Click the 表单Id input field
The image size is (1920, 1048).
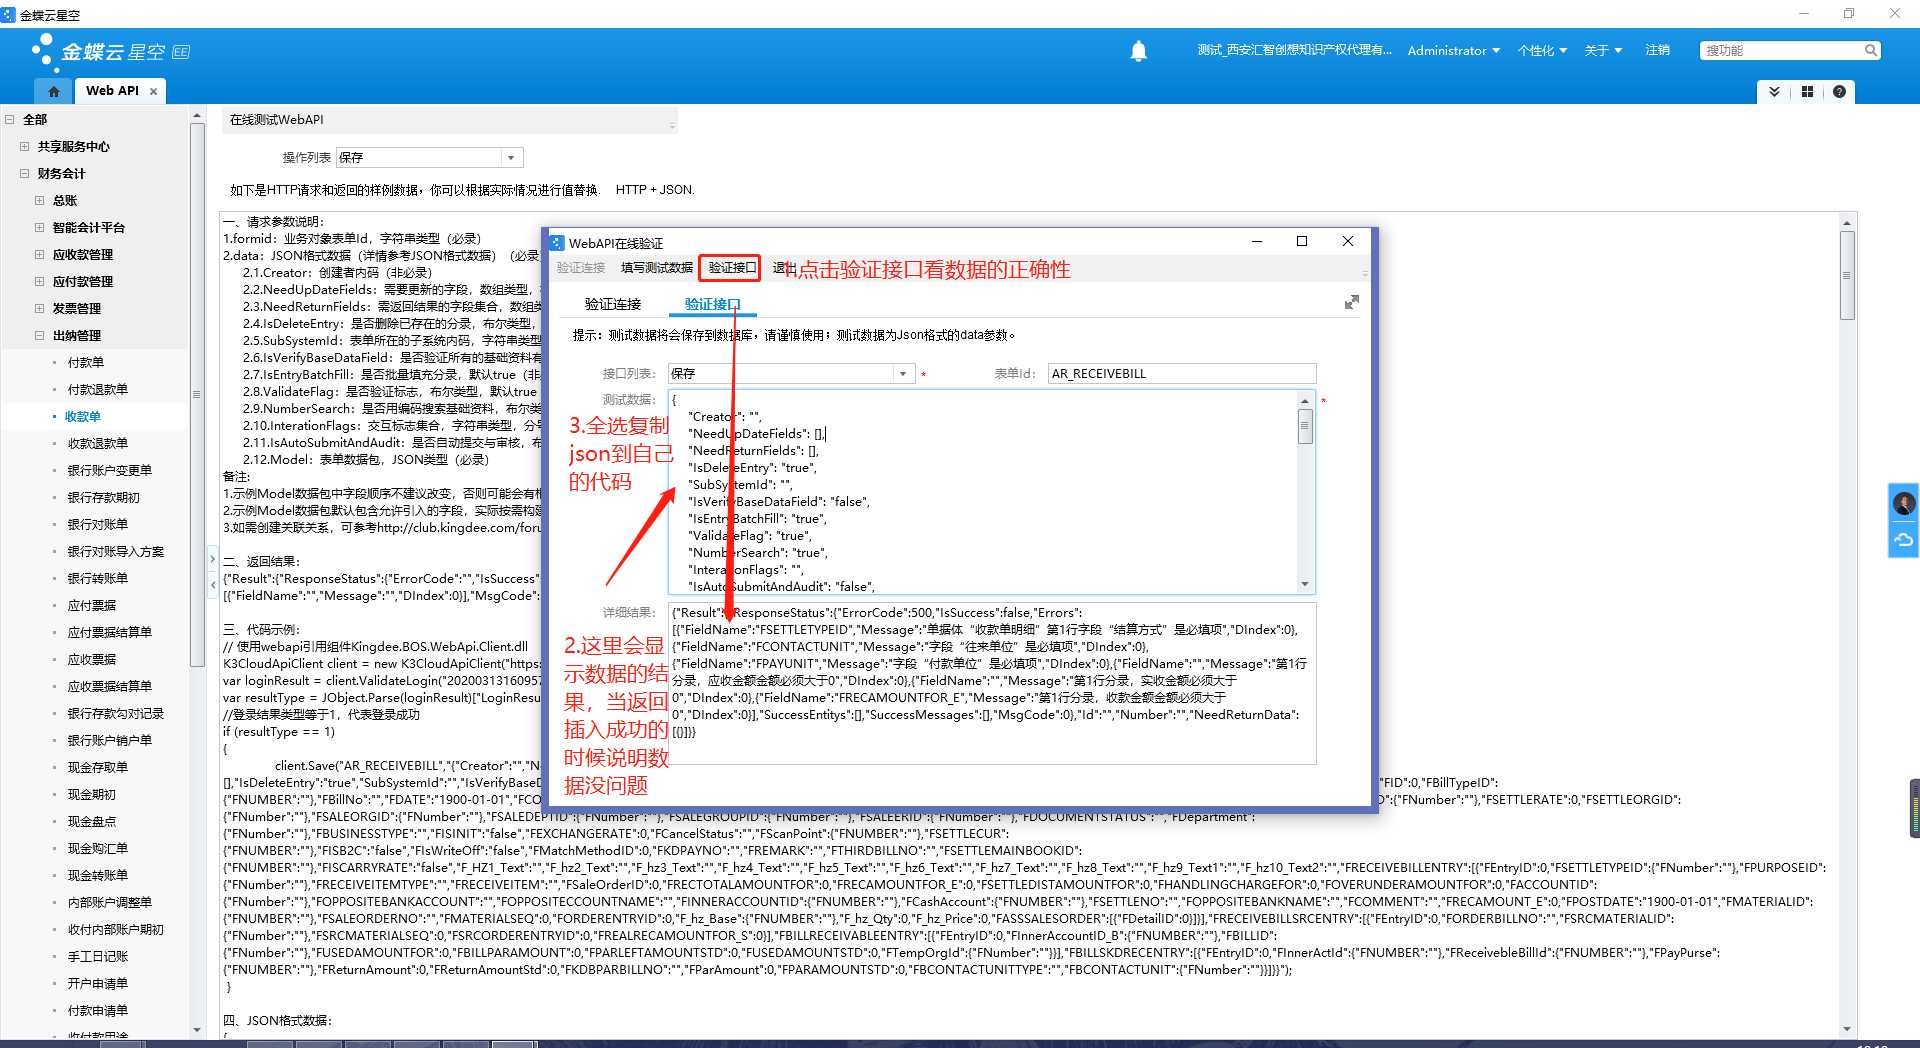(x=1181, y=373)
